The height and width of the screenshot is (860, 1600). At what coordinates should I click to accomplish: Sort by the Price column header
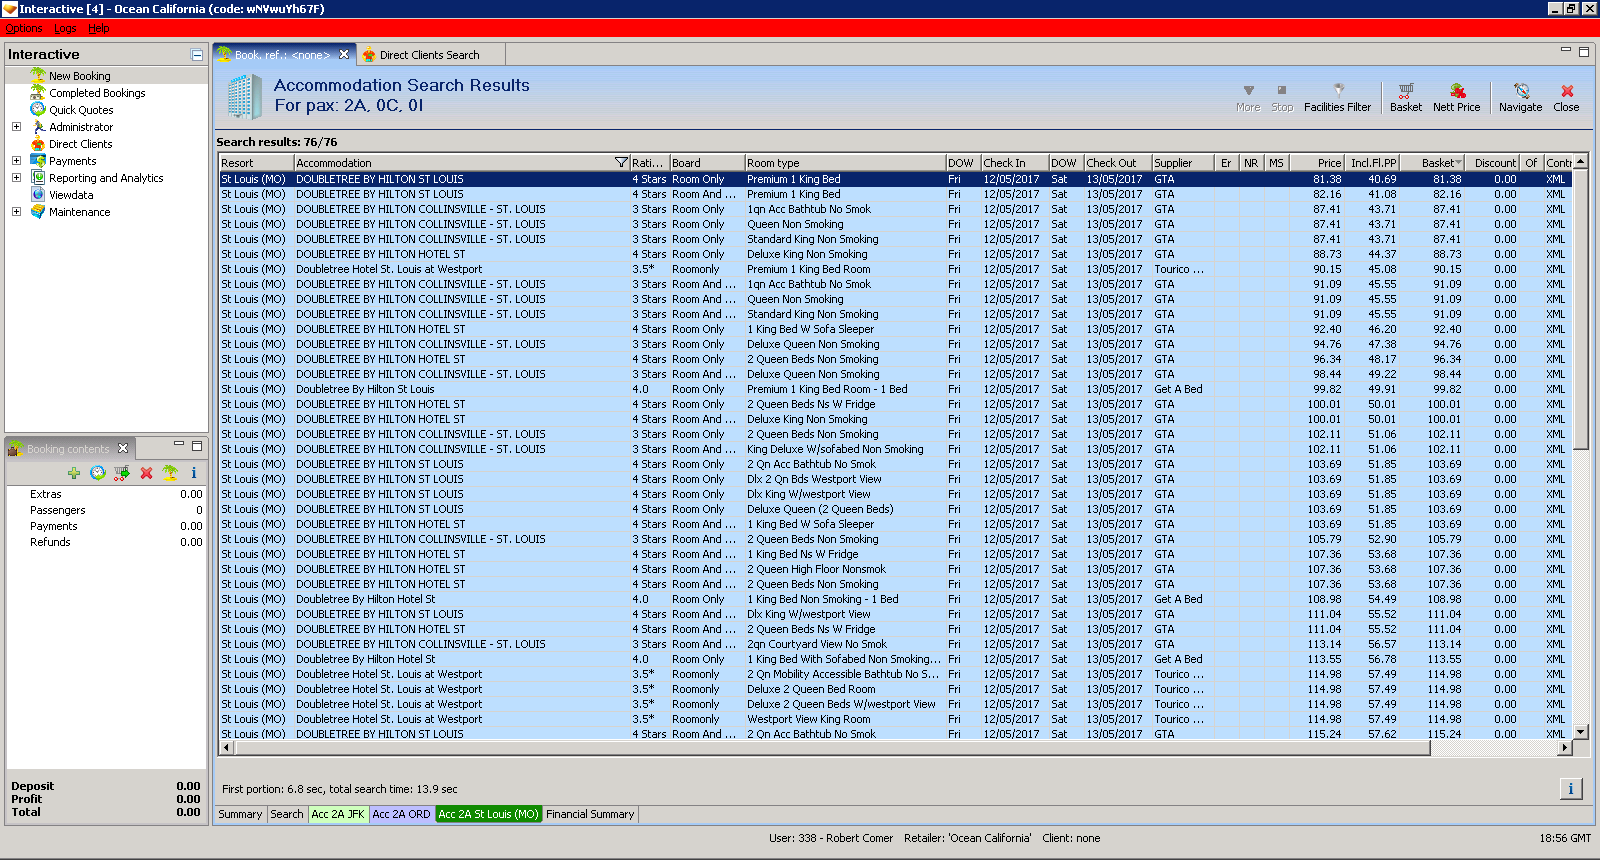pos(1317,163)
